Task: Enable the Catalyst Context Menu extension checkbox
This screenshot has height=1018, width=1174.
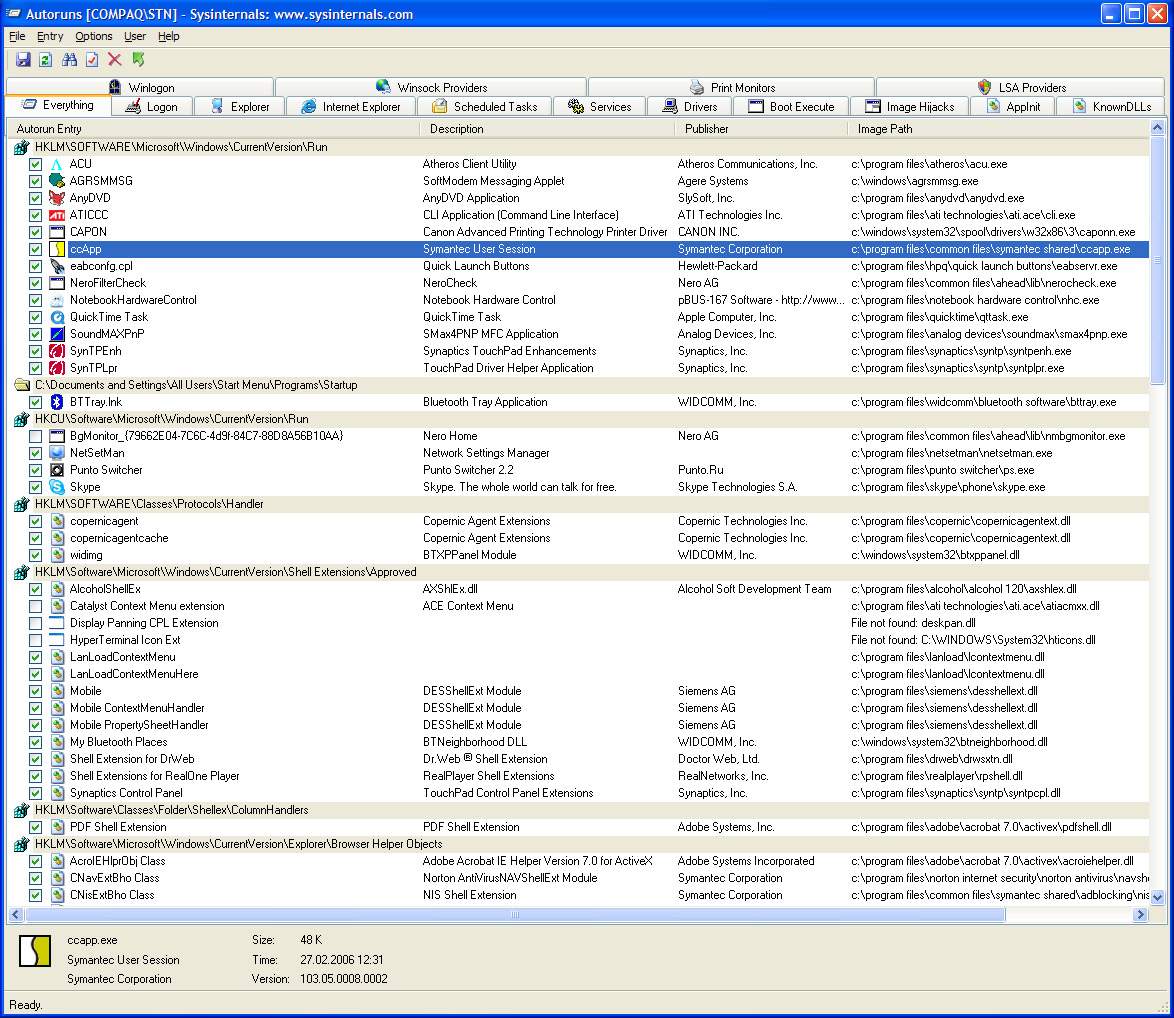Action: (x=35, y=606)
